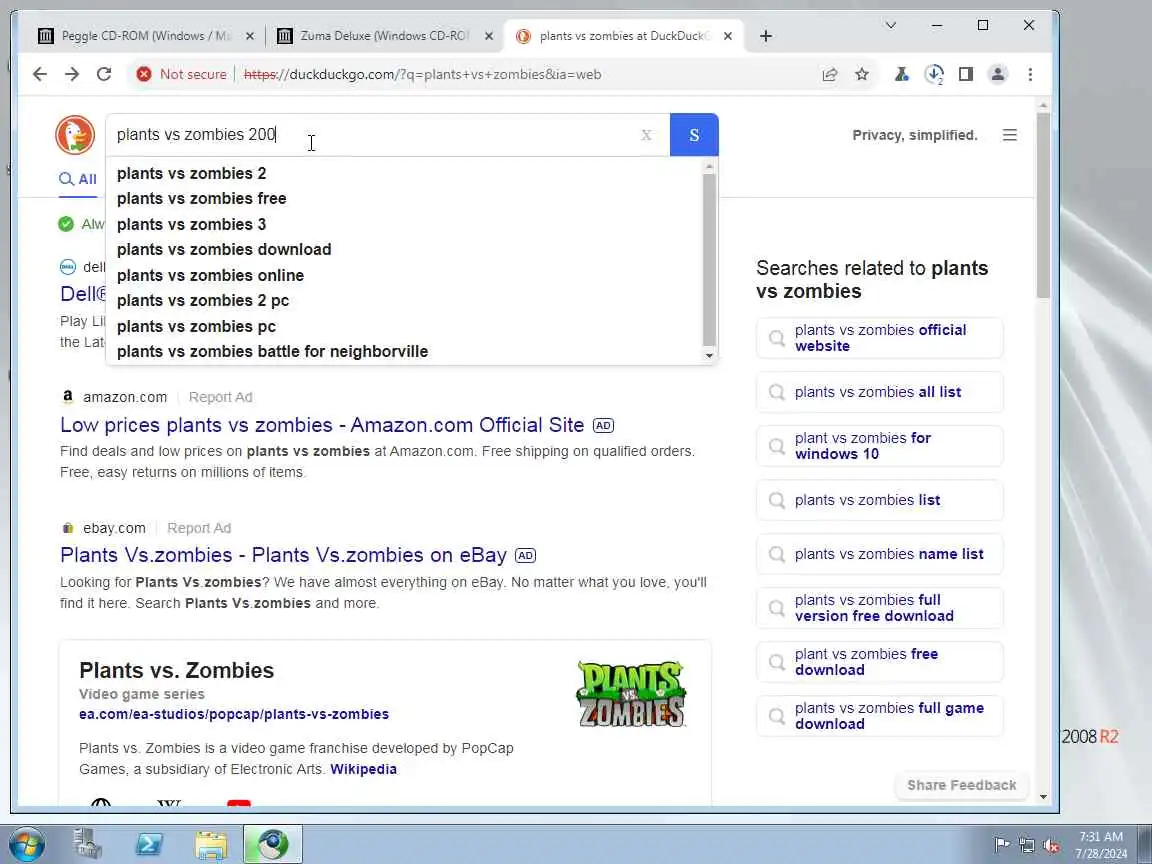Open a new tab with plus button

point(766,36)
